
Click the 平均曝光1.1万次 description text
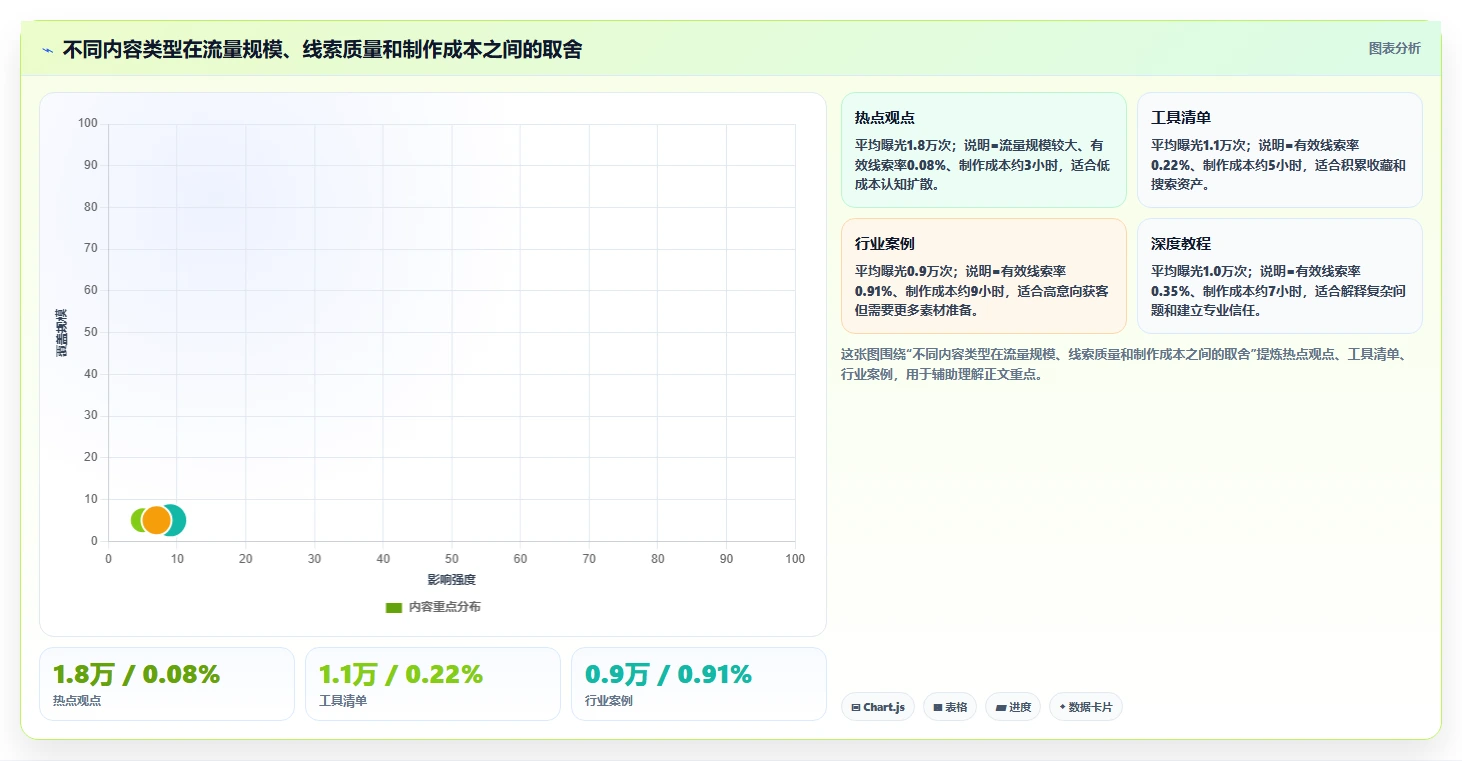click(1279, 165)
